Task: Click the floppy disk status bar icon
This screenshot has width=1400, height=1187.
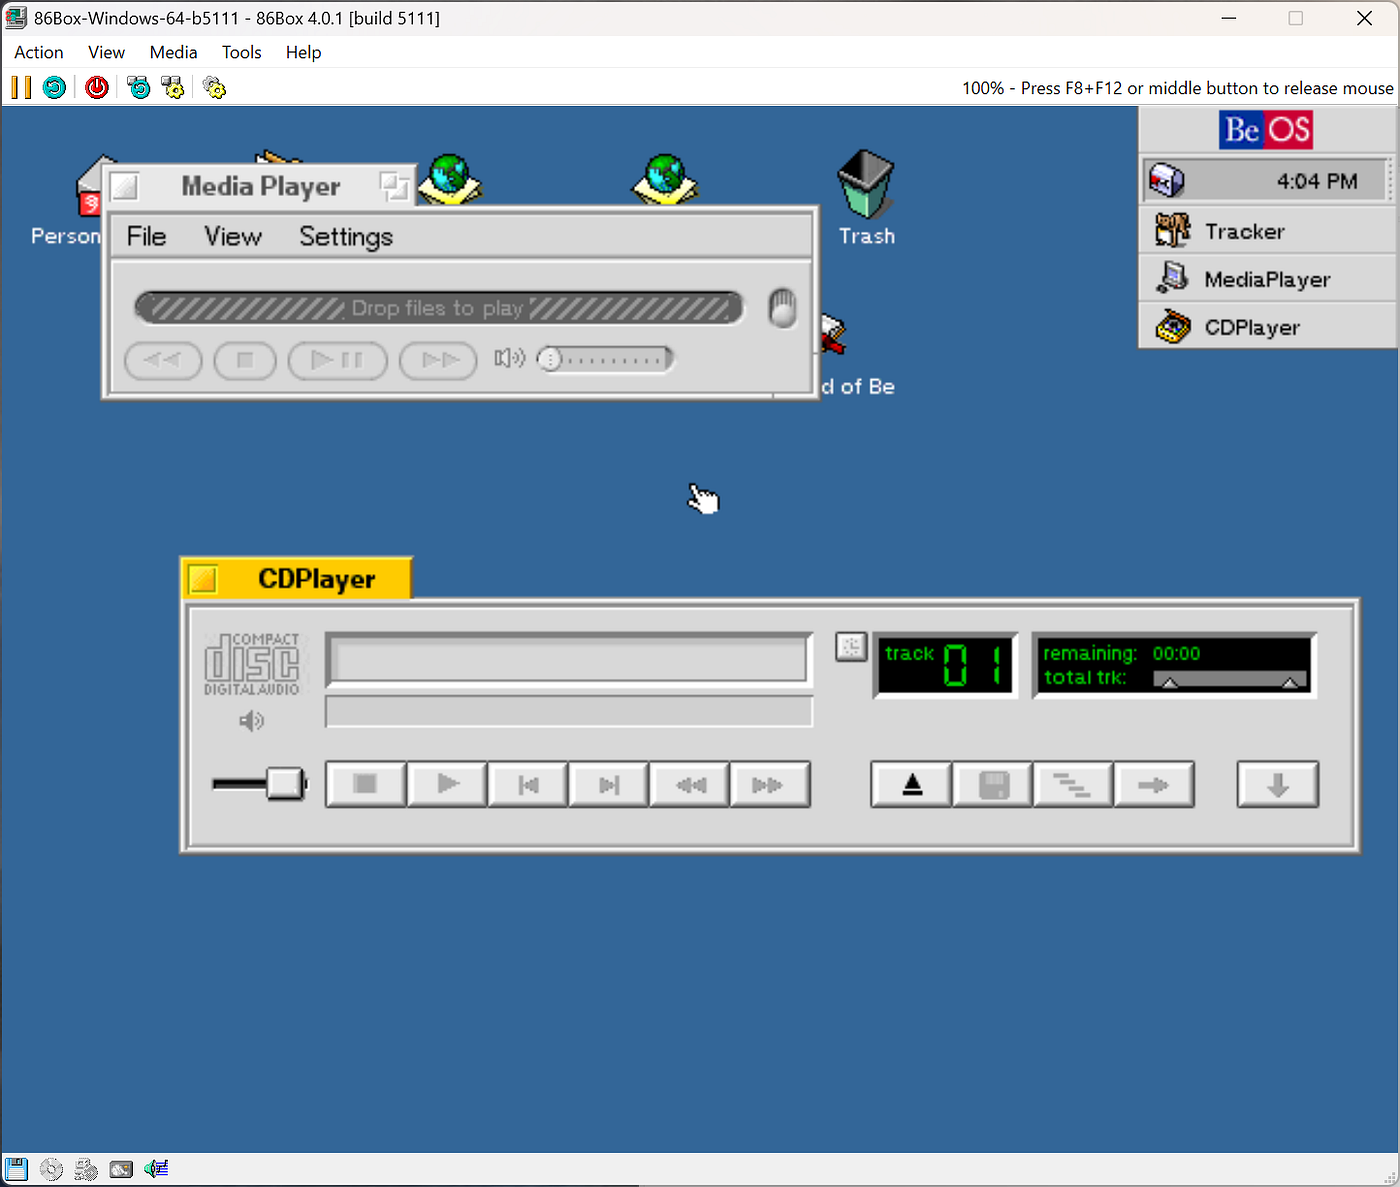Action: 16,1168
